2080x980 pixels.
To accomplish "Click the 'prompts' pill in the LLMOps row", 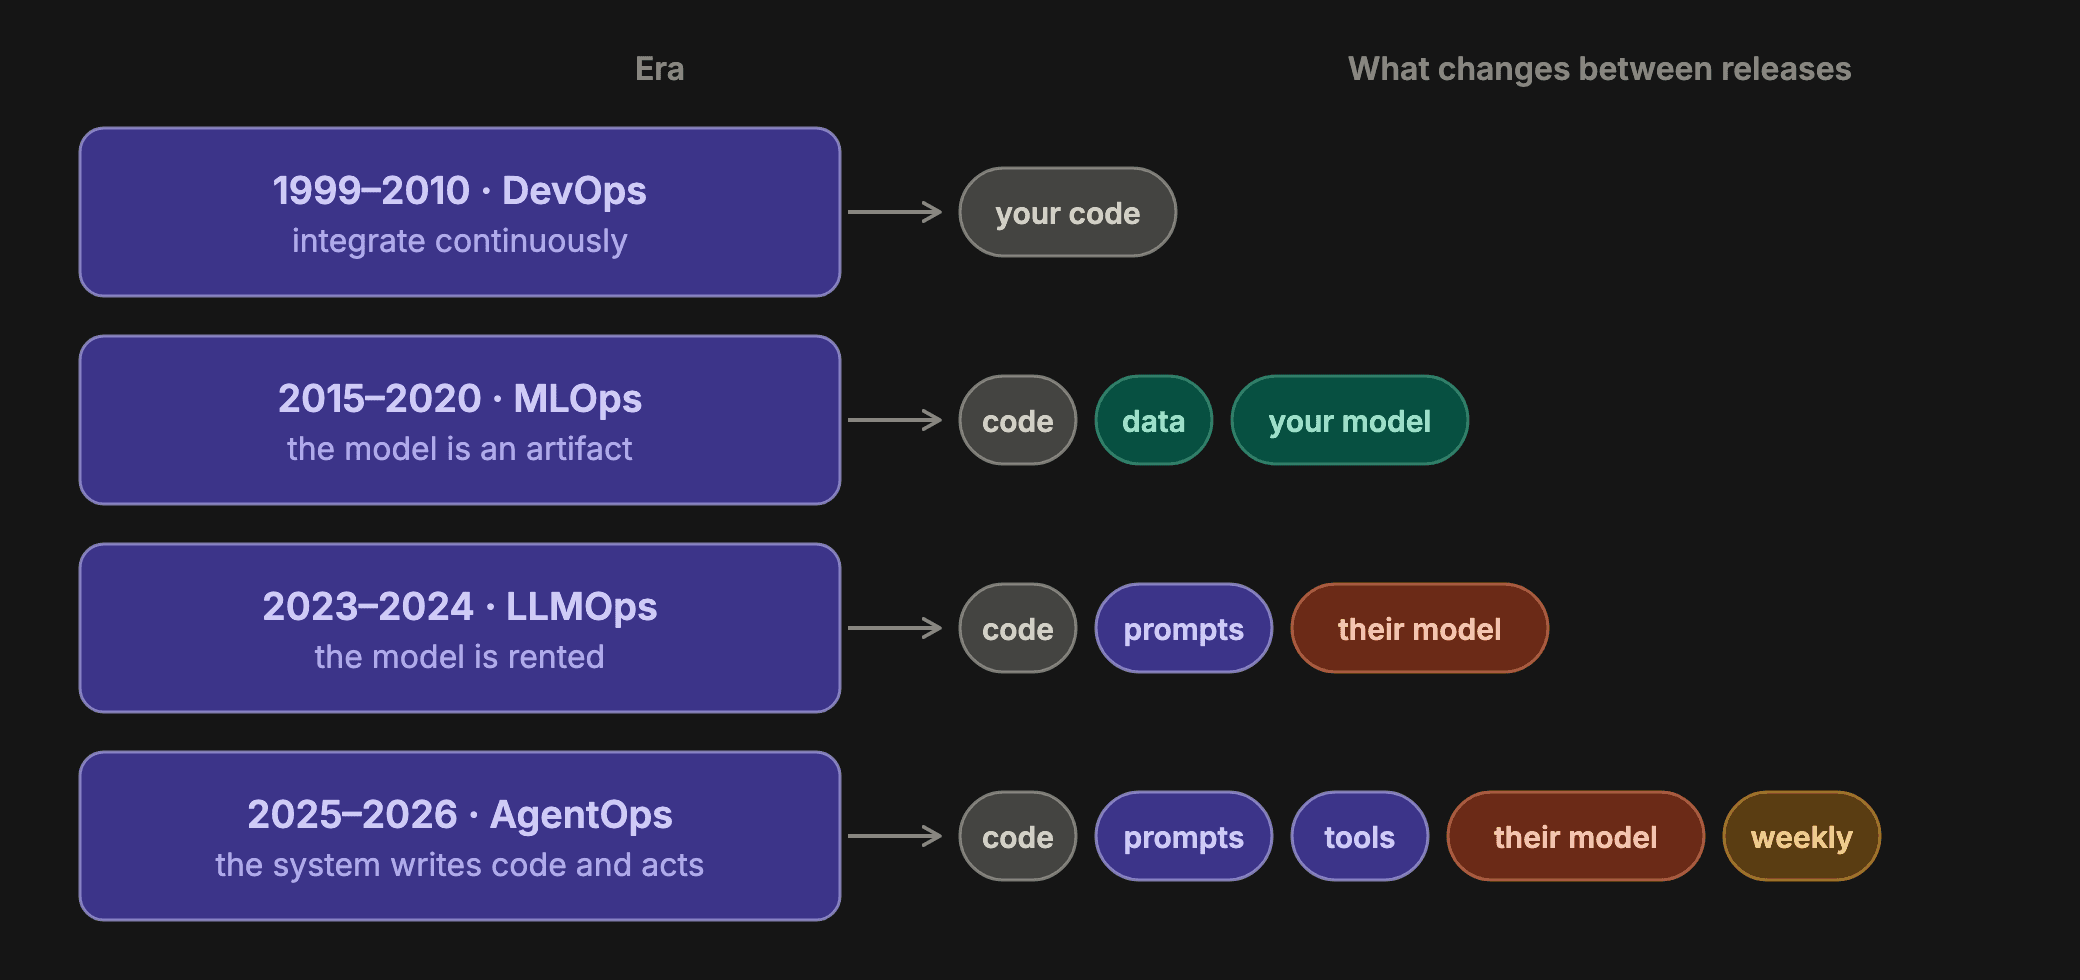I will pos(1184,628).
